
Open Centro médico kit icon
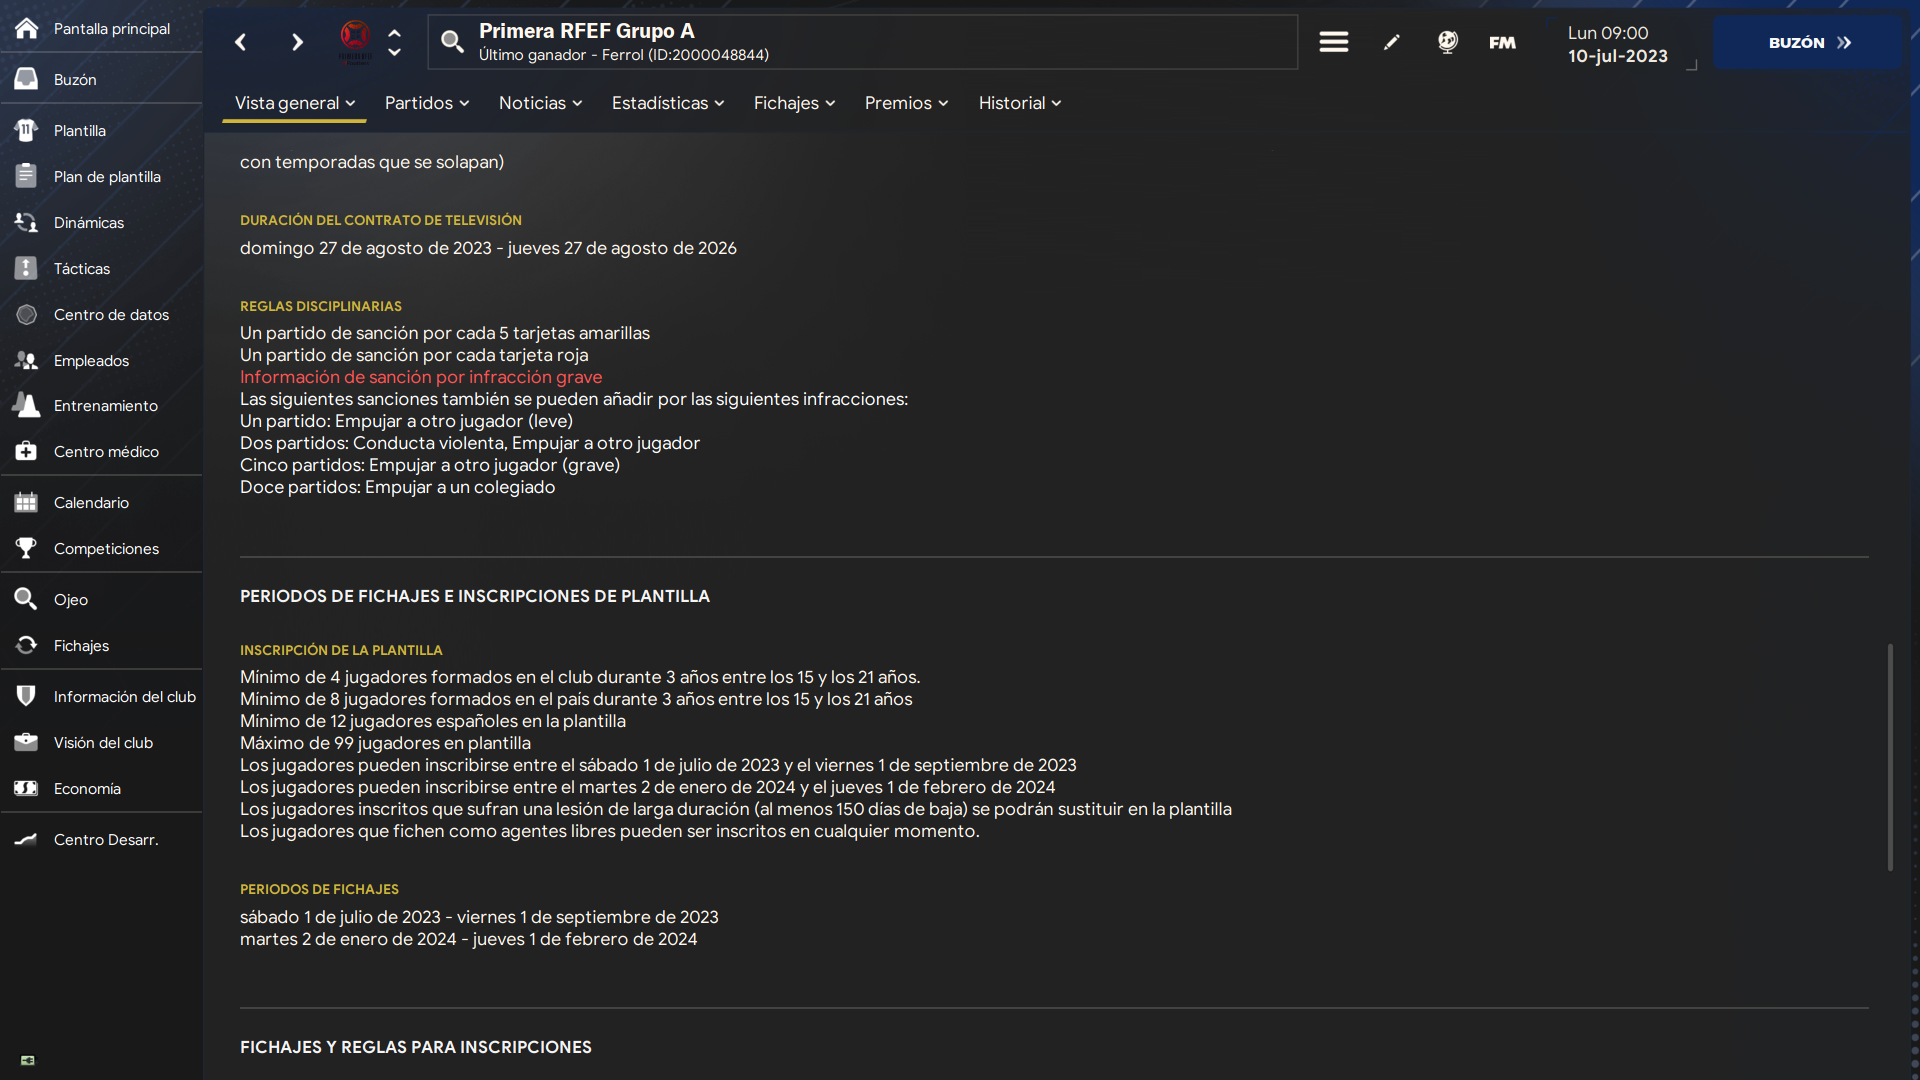click(27, 451)
